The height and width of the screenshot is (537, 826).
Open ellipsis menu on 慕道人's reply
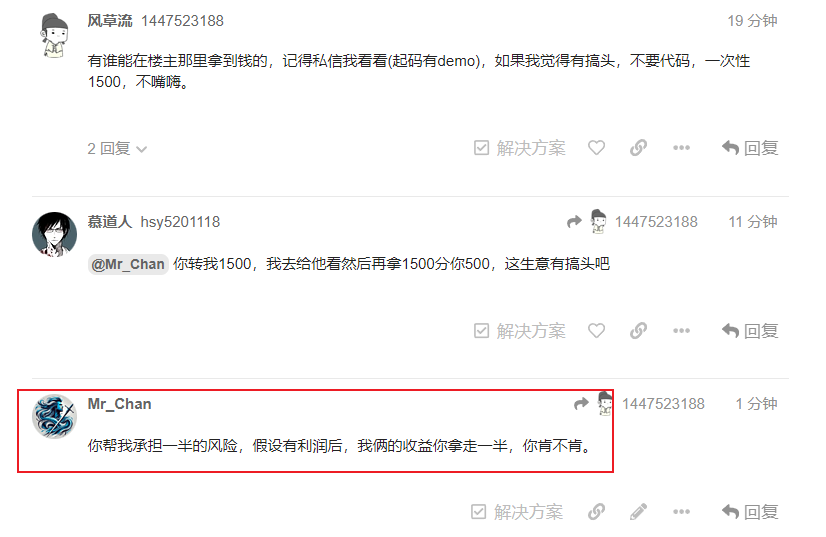(681, 331)
